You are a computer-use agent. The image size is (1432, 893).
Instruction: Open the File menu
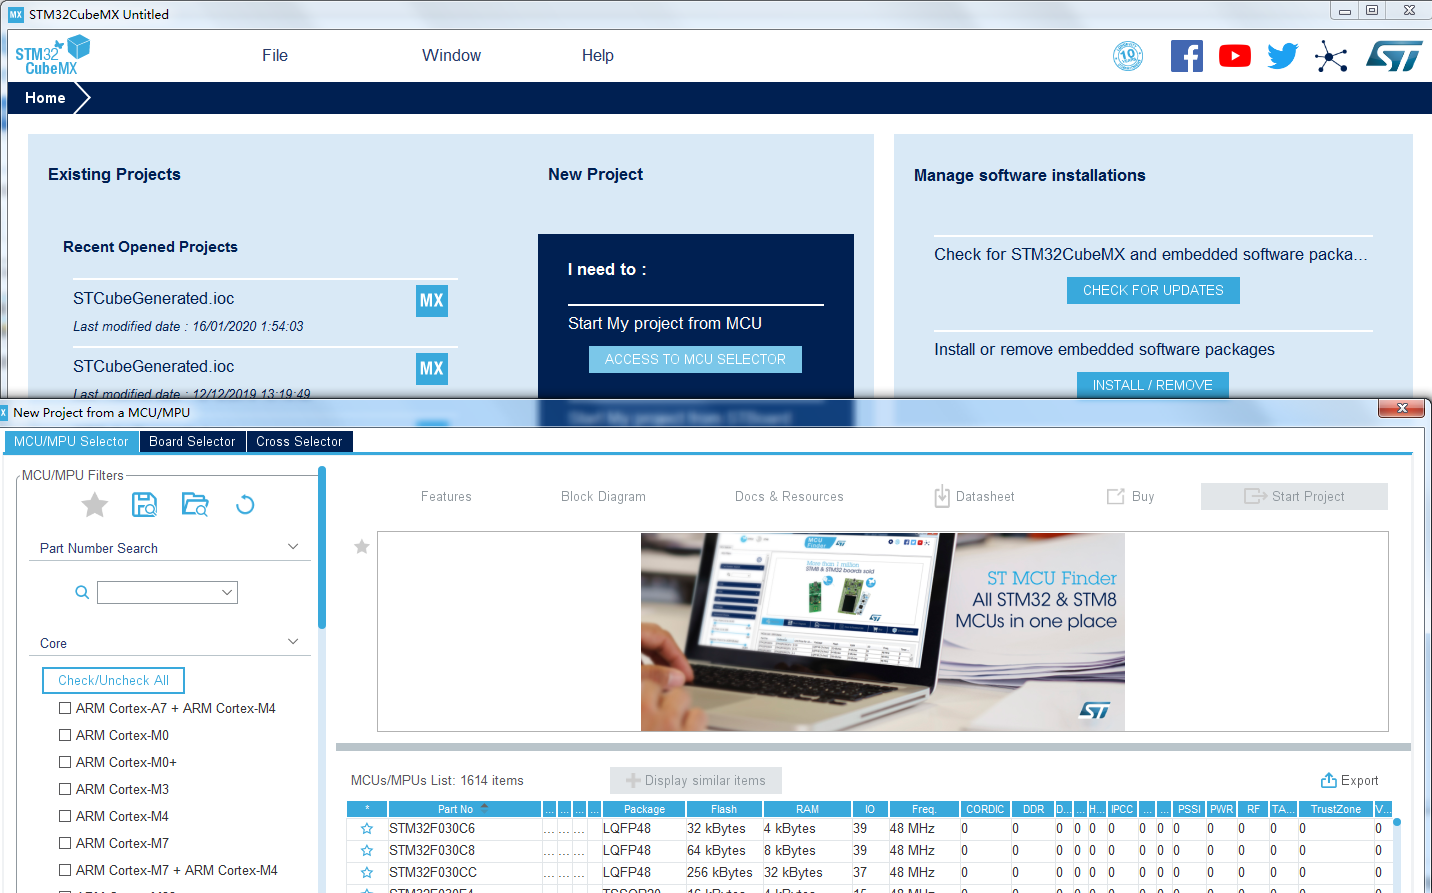275,56
